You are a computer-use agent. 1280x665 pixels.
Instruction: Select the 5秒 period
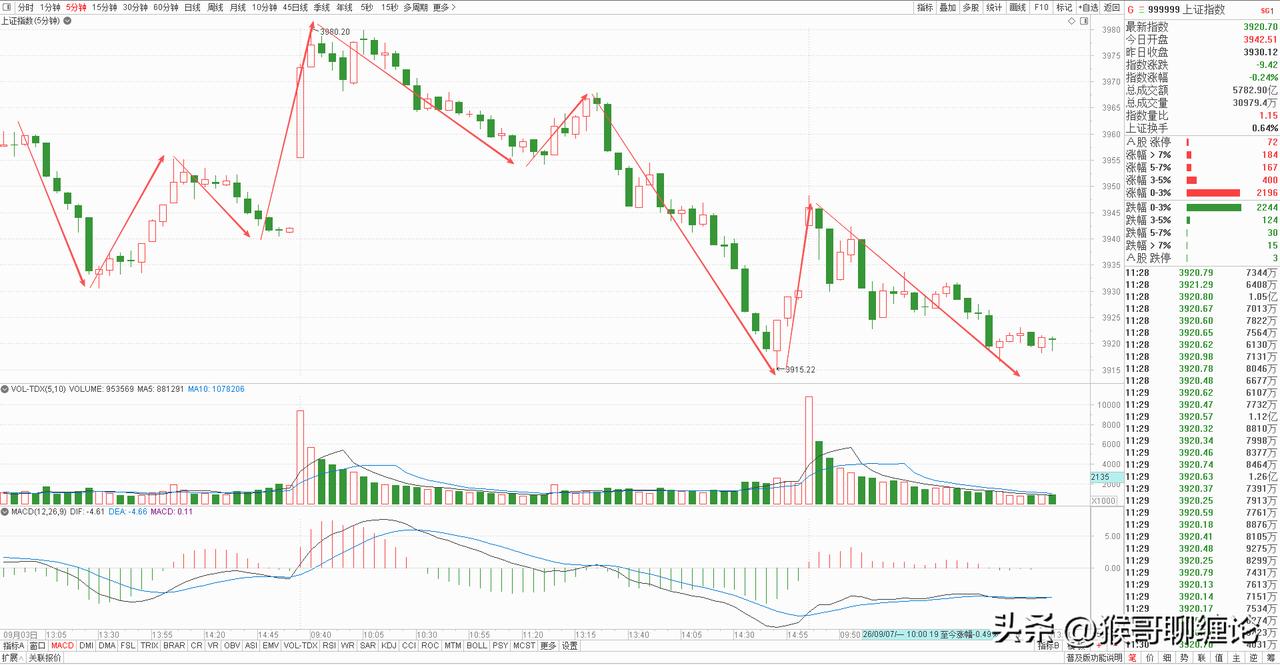coord(367,7)
